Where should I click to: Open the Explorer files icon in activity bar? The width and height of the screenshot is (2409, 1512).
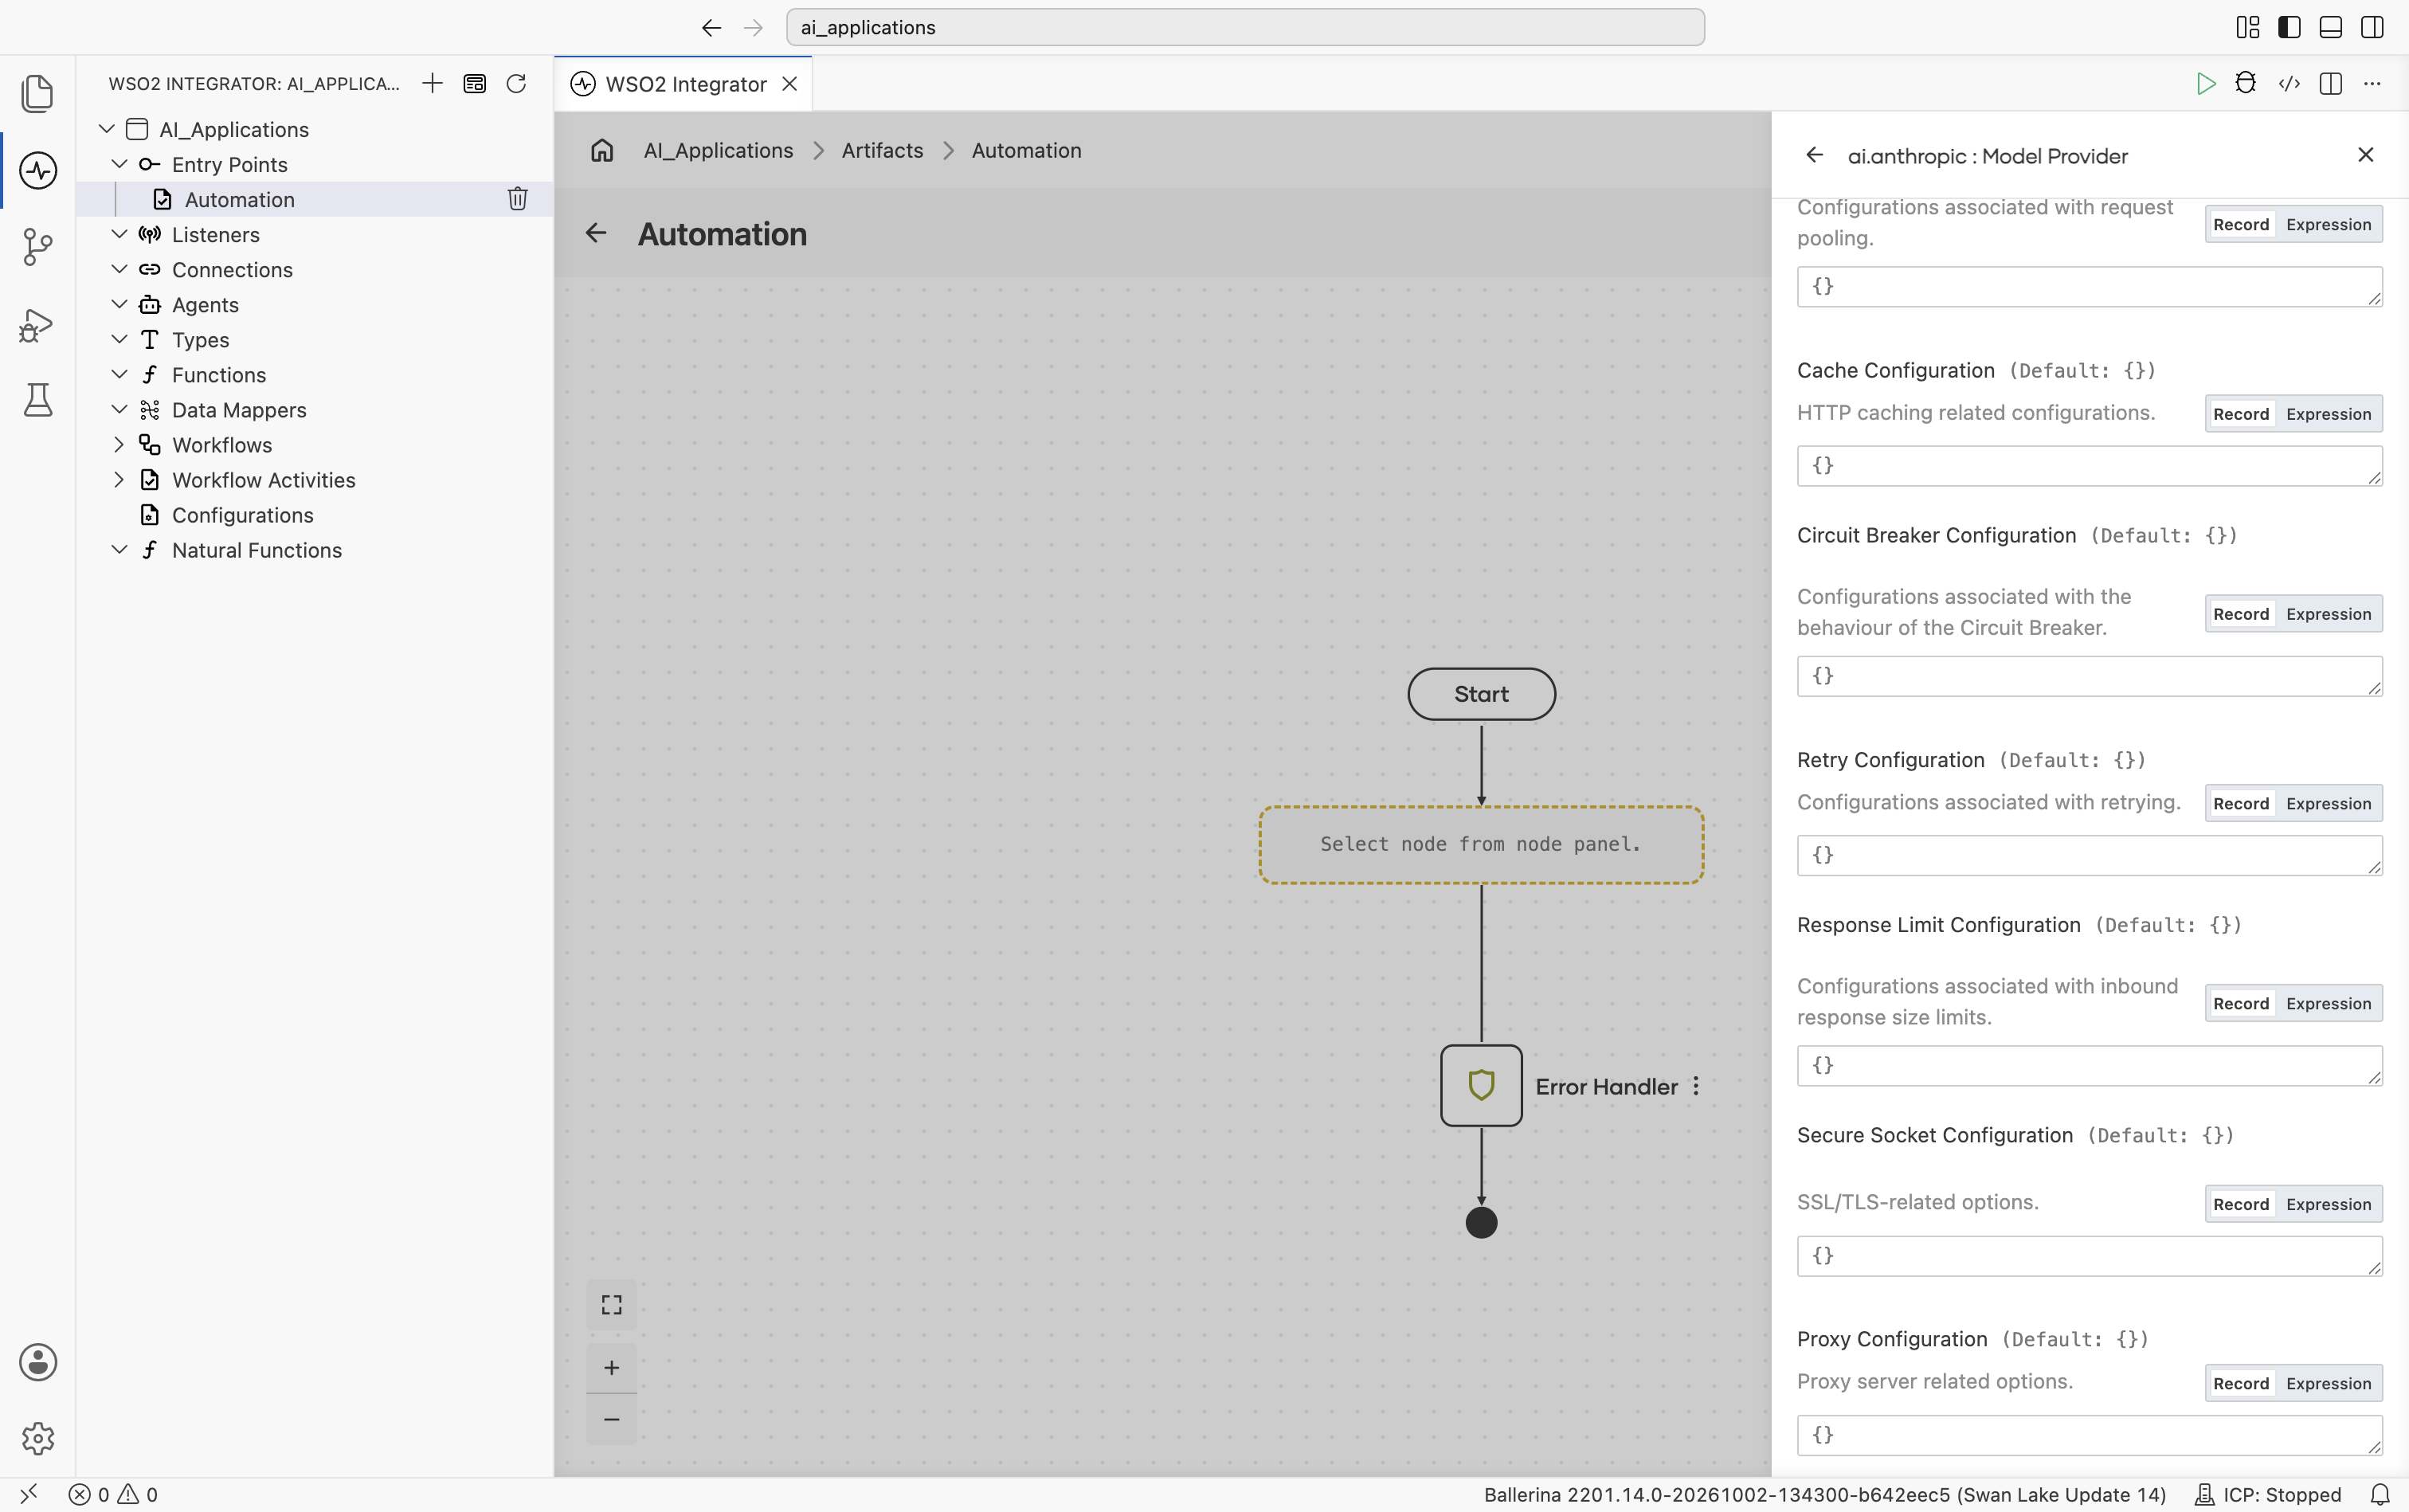(38, 93)
